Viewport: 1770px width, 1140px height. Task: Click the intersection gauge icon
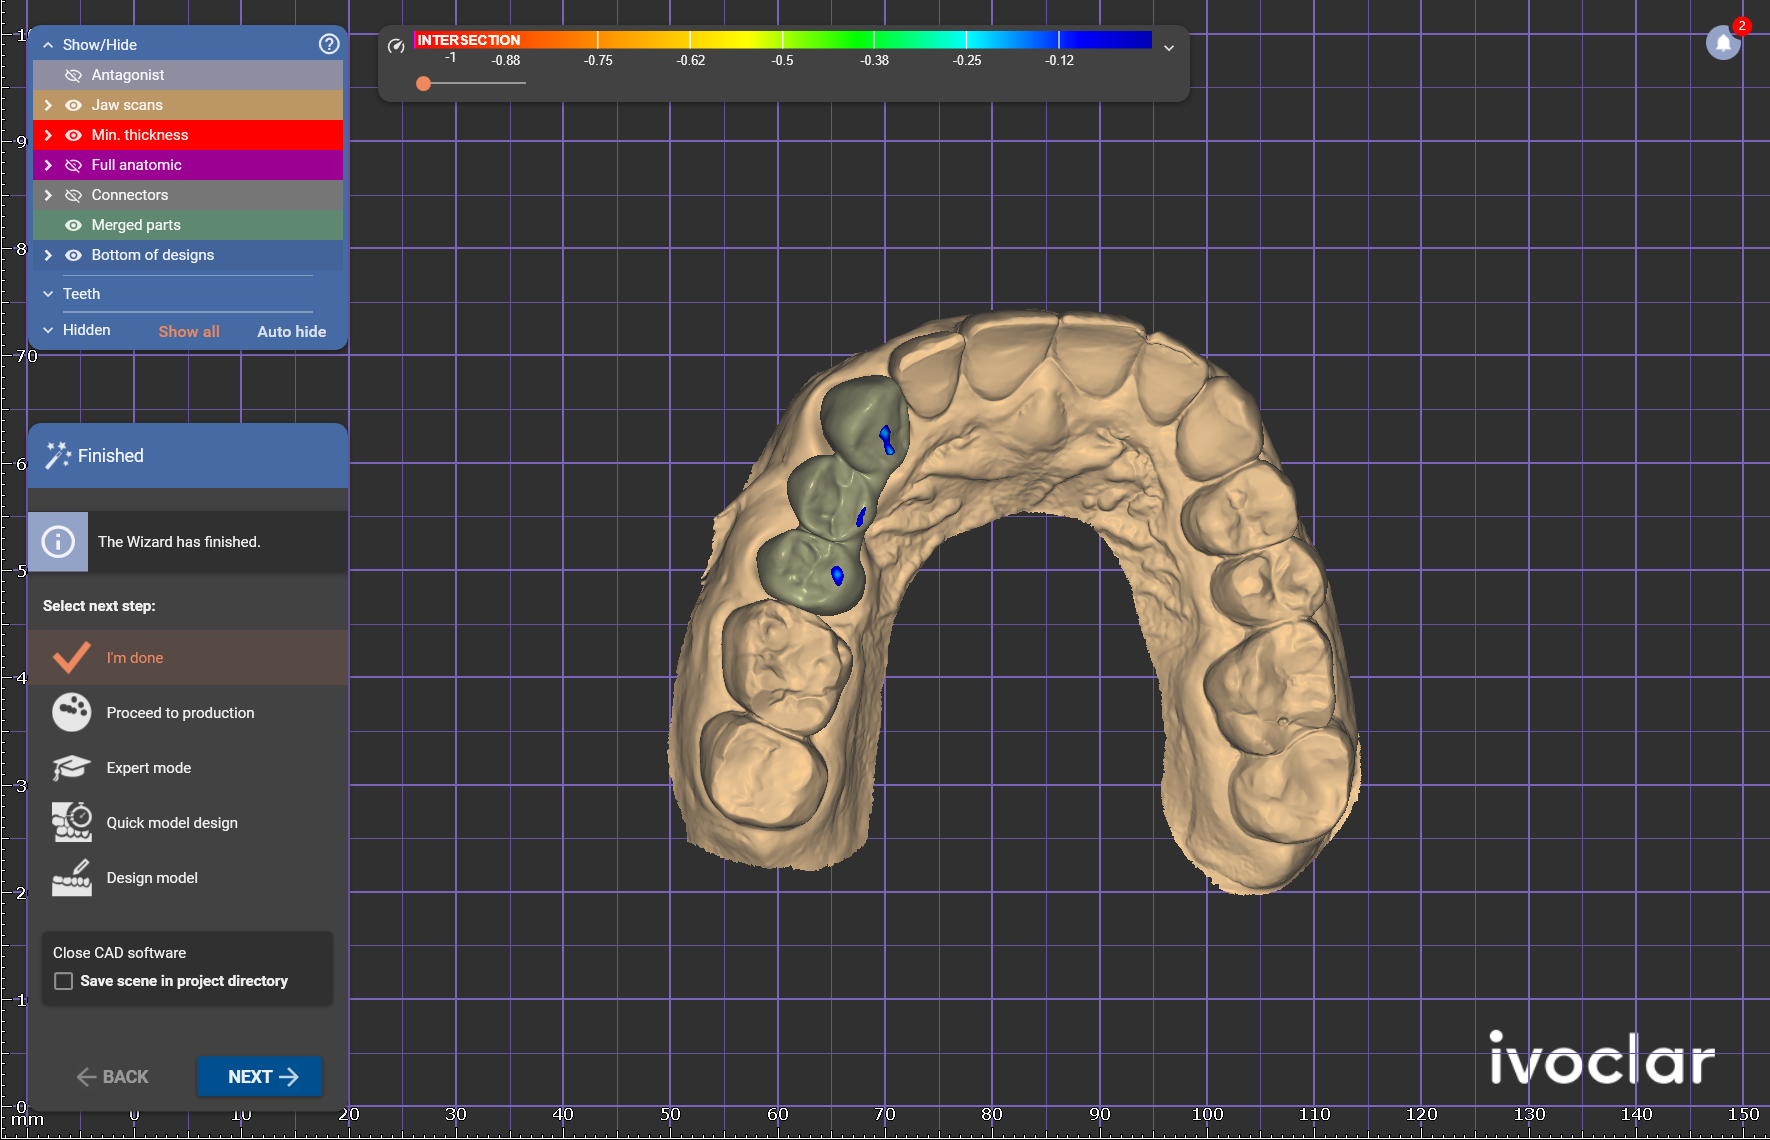click(396, 46)
